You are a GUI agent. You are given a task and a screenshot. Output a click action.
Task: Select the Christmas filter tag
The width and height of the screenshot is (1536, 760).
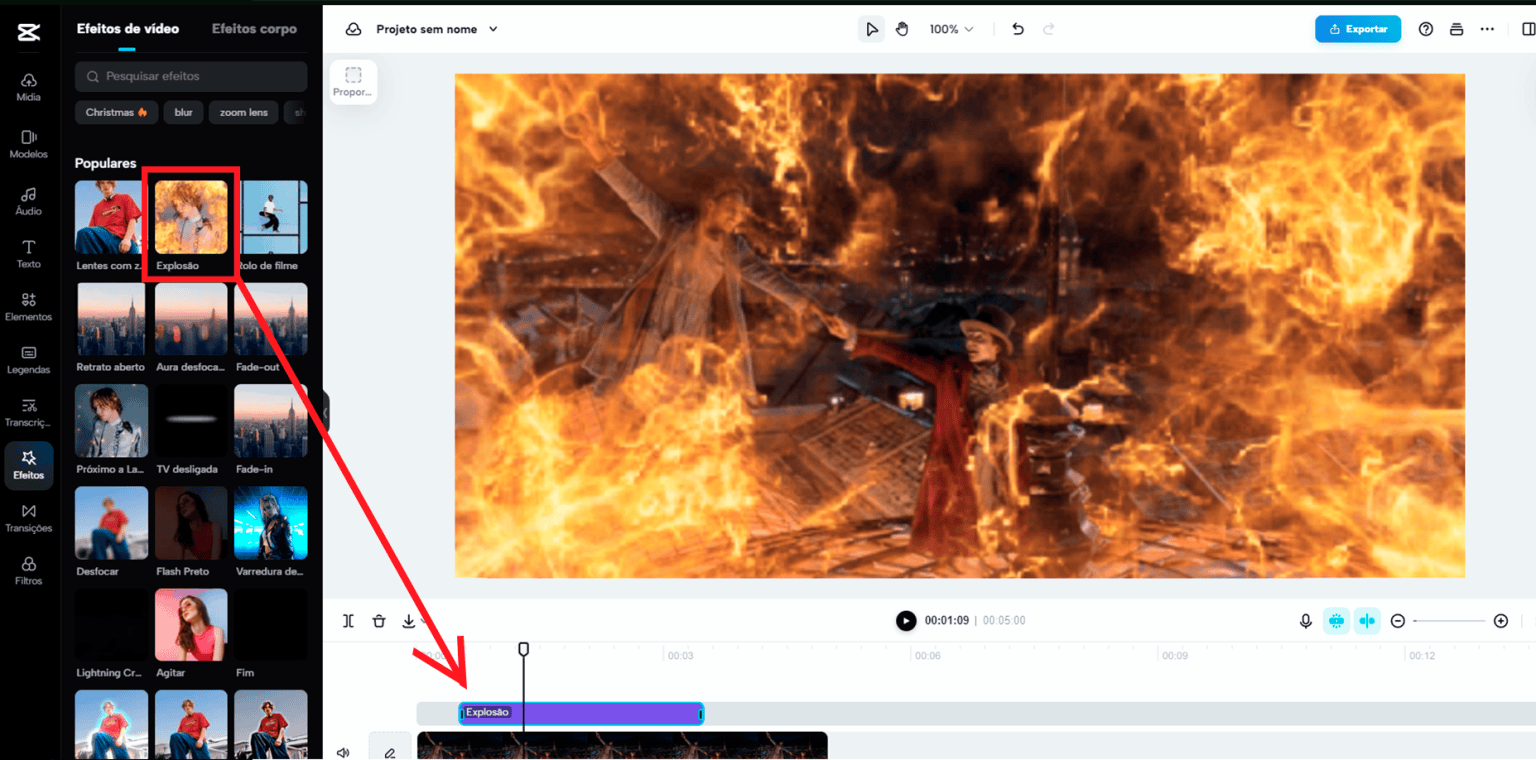click(x=116, y=112)
